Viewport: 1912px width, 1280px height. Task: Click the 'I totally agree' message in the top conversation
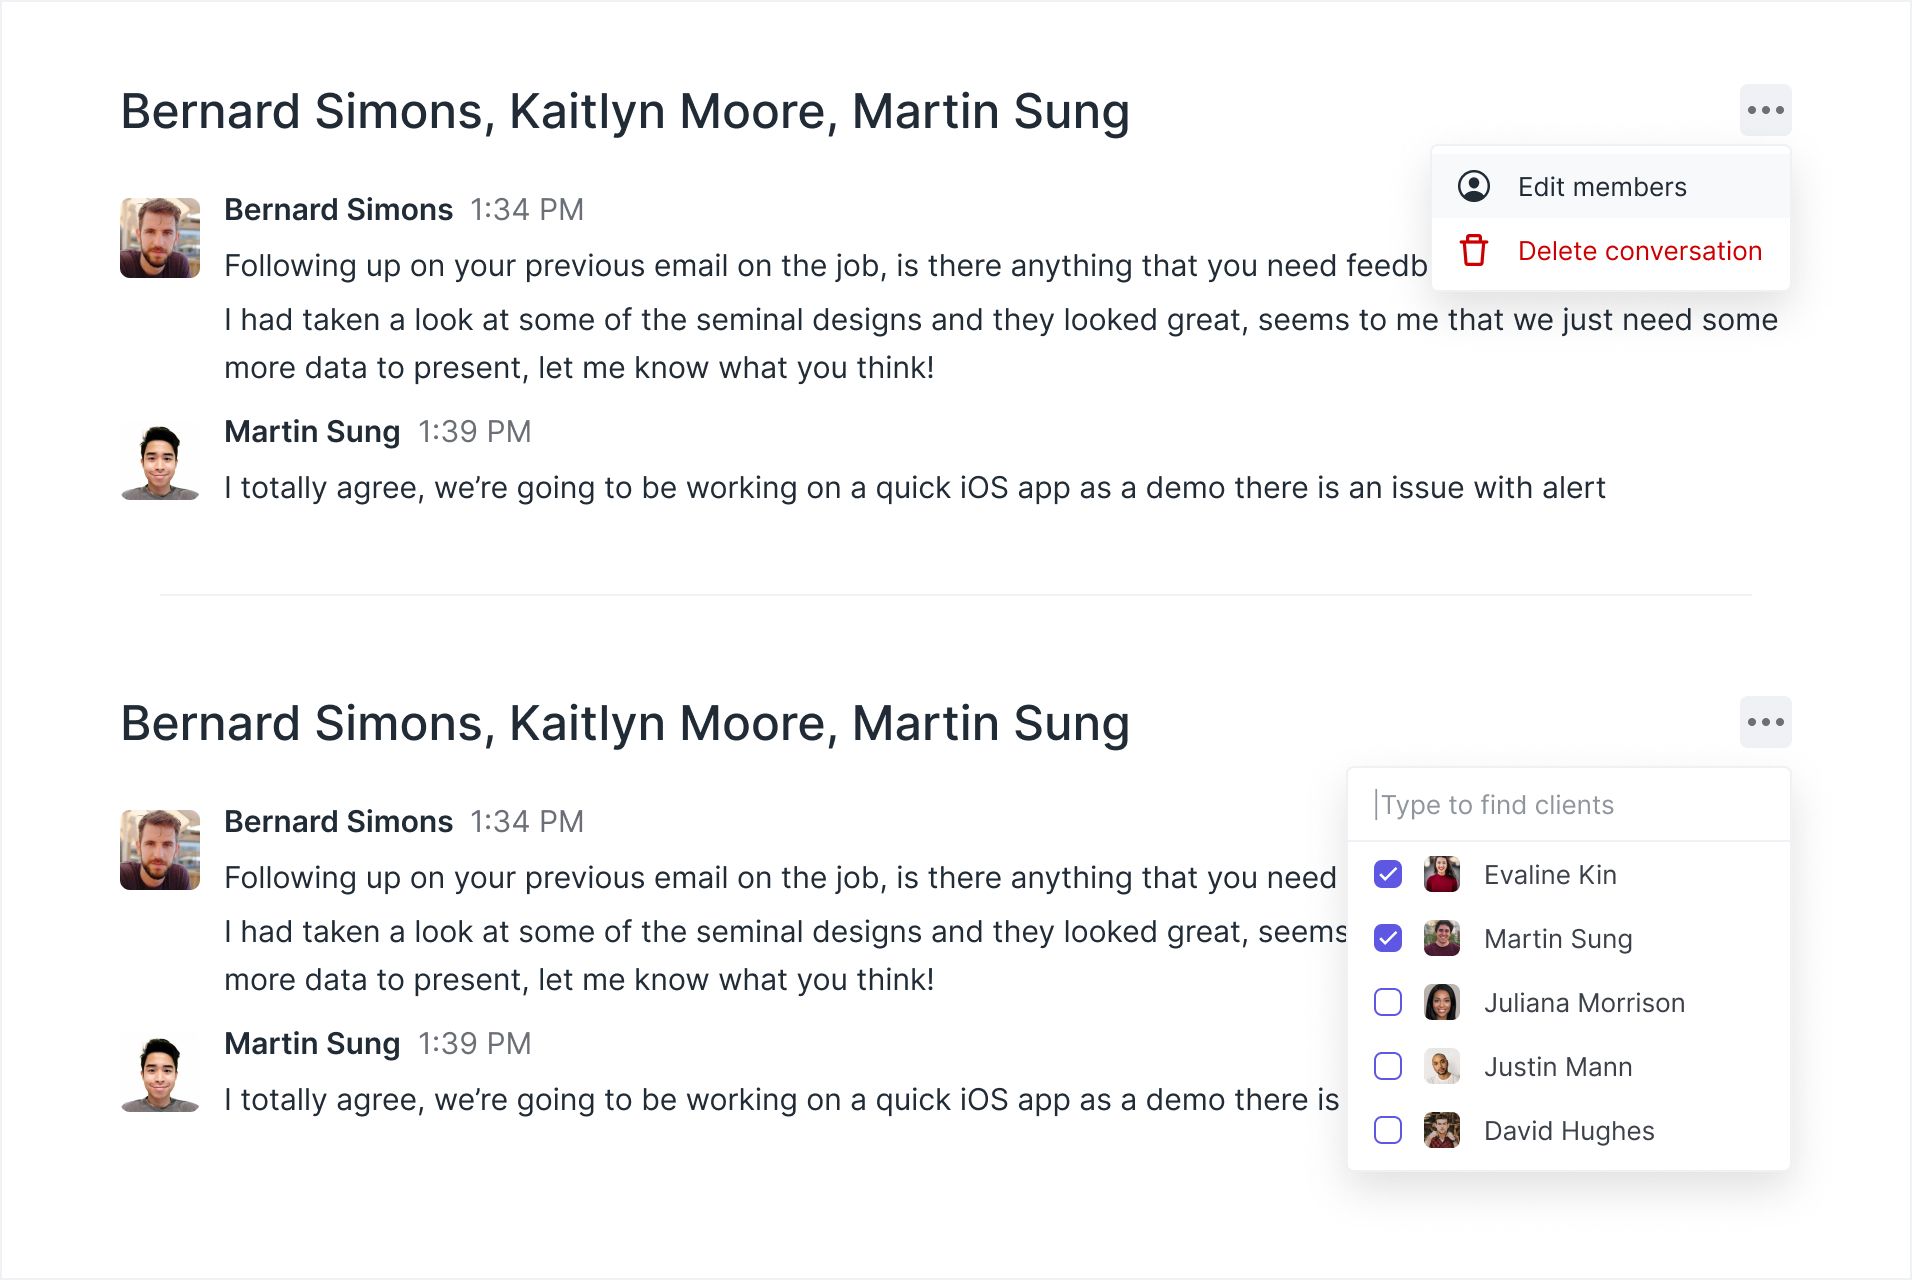[x=914, y=488]
